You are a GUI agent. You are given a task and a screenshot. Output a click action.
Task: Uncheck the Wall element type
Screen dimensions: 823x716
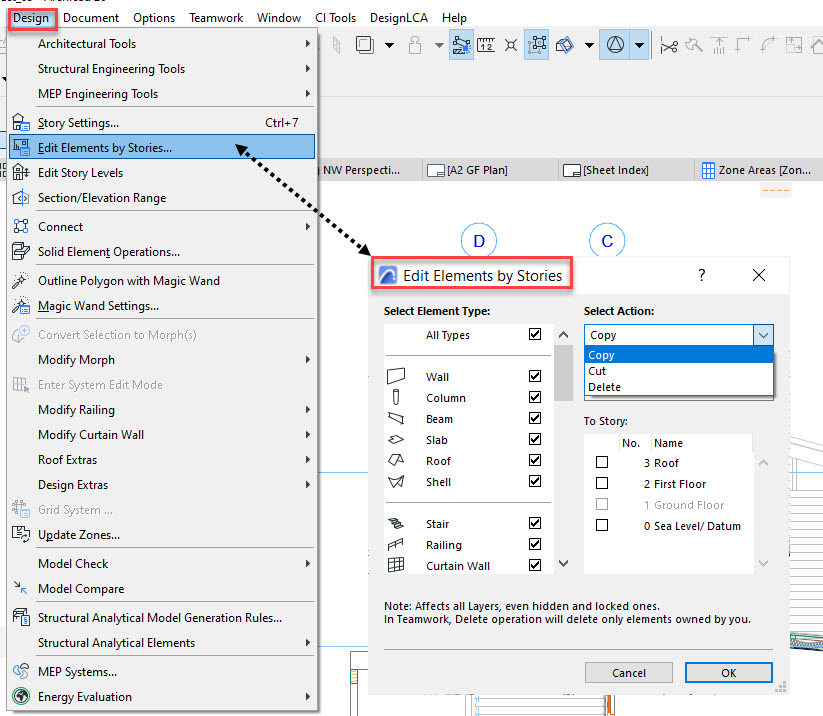[x=535, y=376]
